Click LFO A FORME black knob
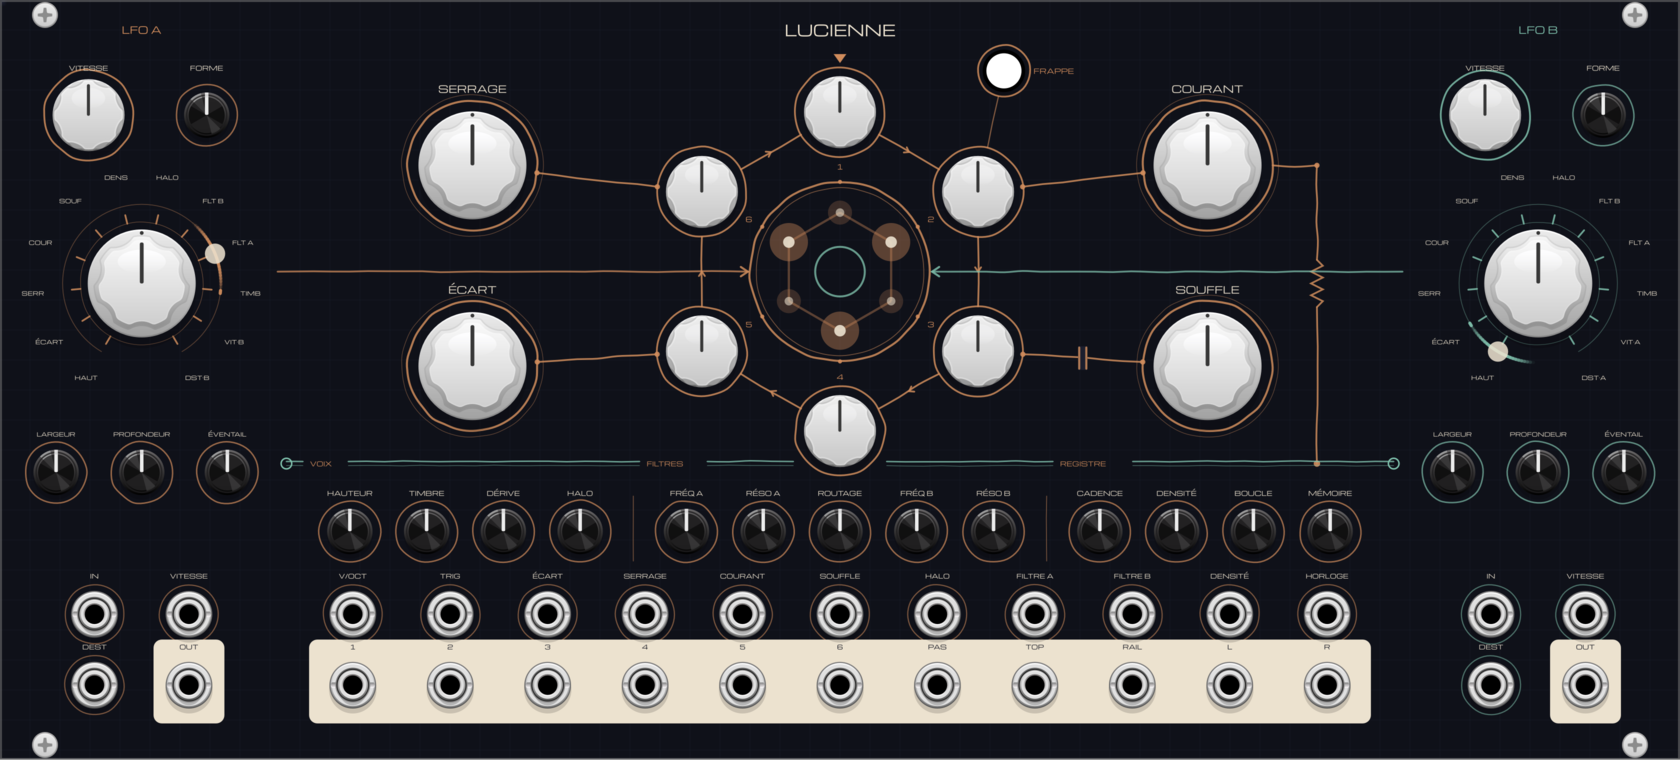This screenshot has width=1680, height=760. pos(207,115)
